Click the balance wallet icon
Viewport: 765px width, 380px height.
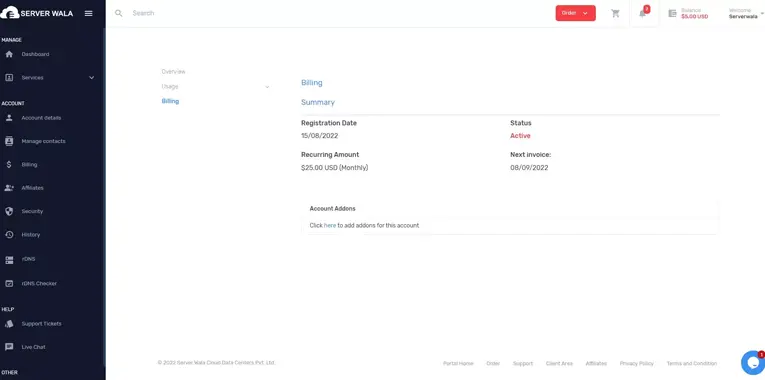pyautogui.click(x=672, y=13)
